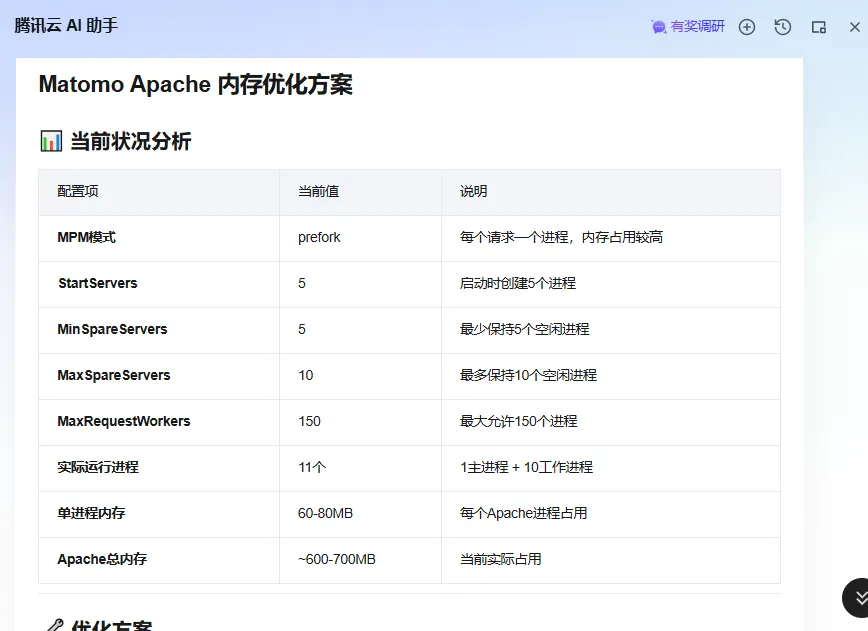Open the 有奖调研 survey link
This screenshot has width=868, height=631.
click(x=688, y=27)
